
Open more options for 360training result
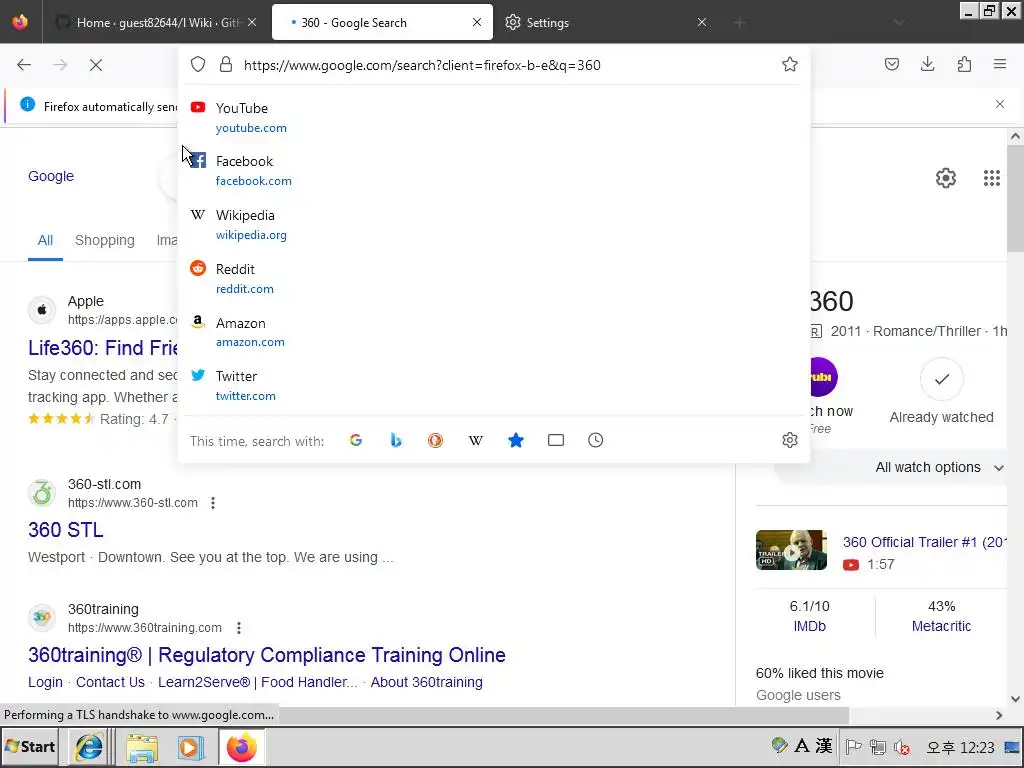[239, 628]
